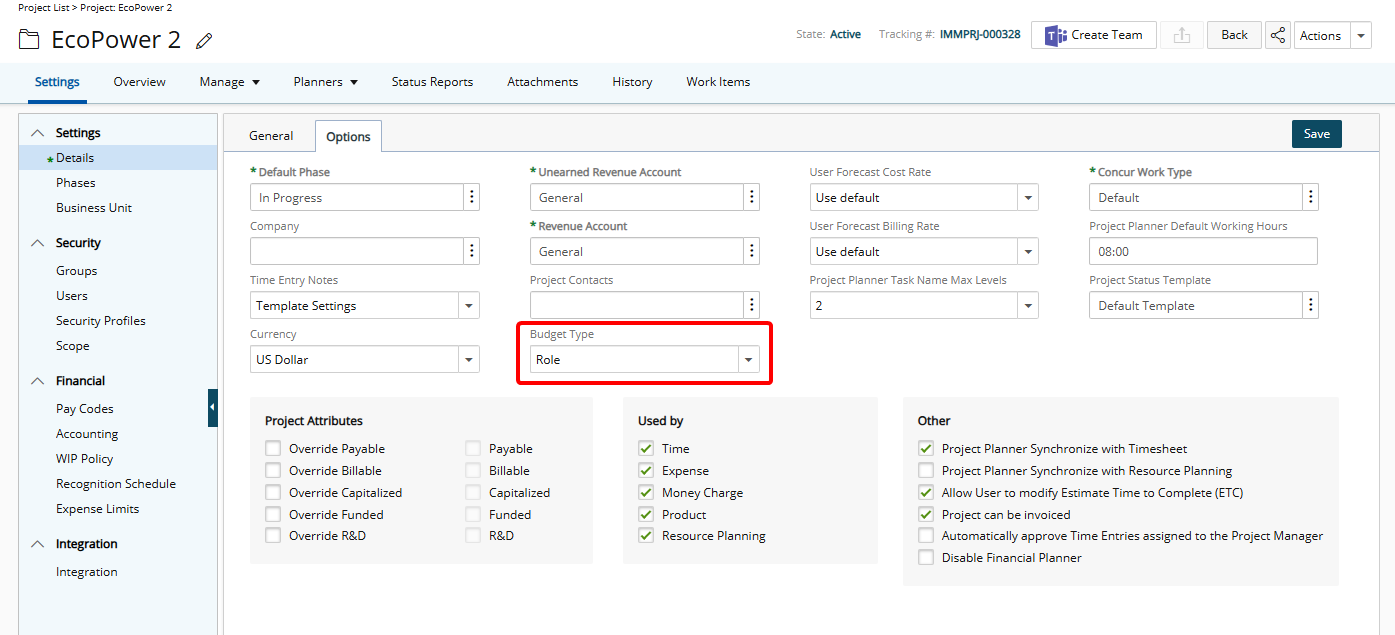This screenshot has width=1395, height=635.
Task: Click the Company input field
Action: tap(357, 251)
